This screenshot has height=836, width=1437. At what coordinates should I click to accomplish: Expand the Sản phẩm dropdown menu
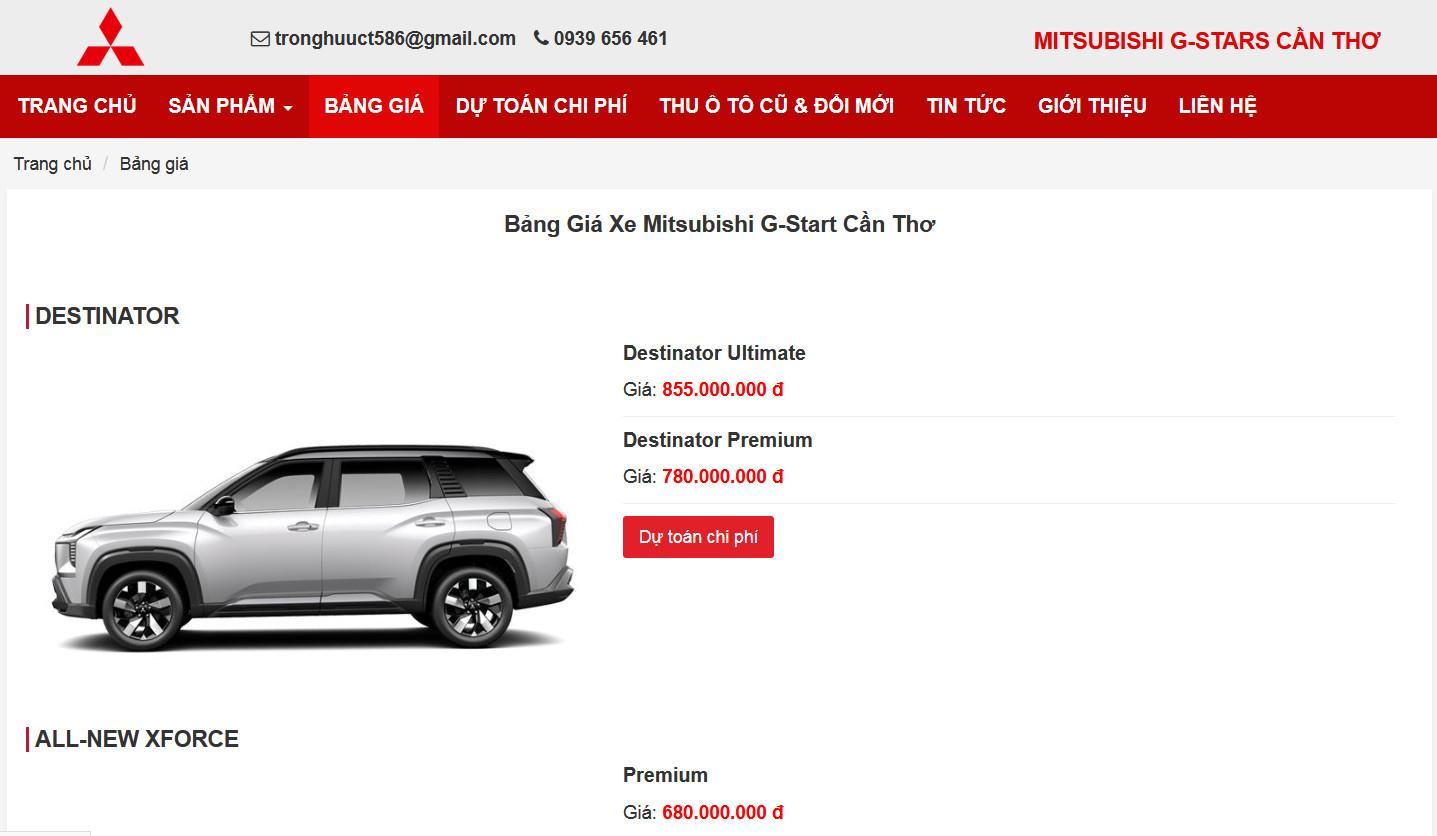230,106
